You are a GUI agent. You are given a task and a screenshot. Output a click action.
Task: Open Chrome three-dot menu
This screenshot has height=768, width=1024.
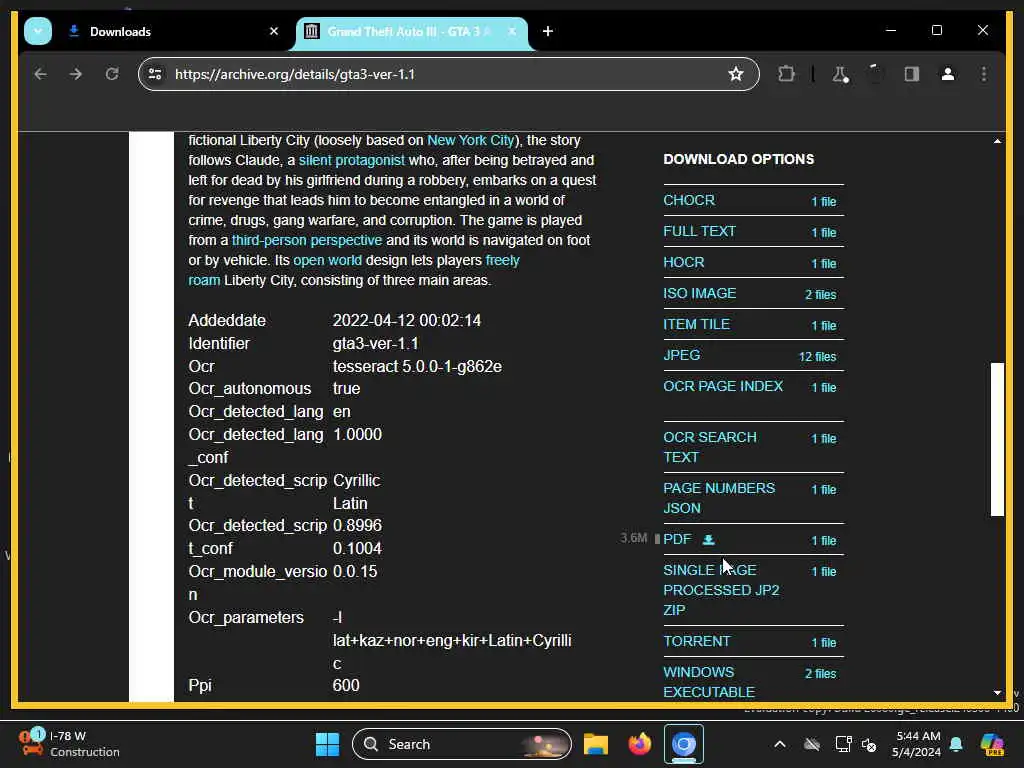coord(984,74)
